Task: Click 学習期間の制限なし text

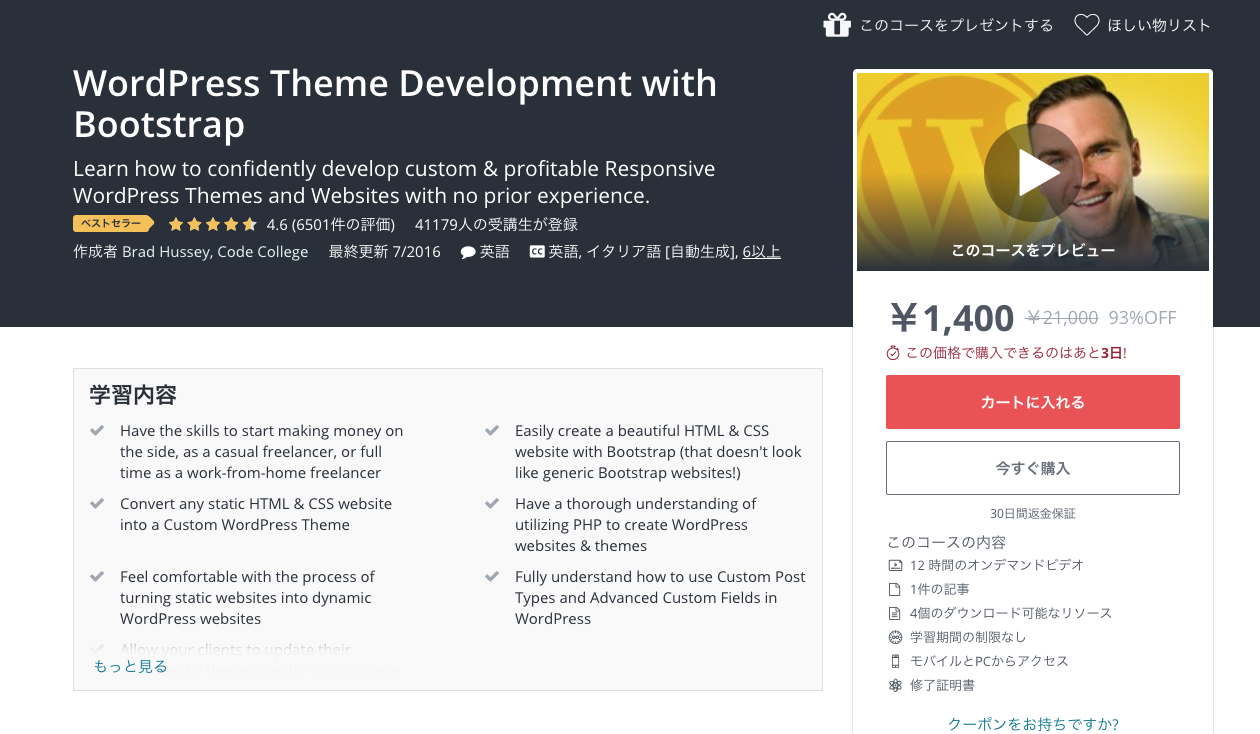Action: coord(968,637)
